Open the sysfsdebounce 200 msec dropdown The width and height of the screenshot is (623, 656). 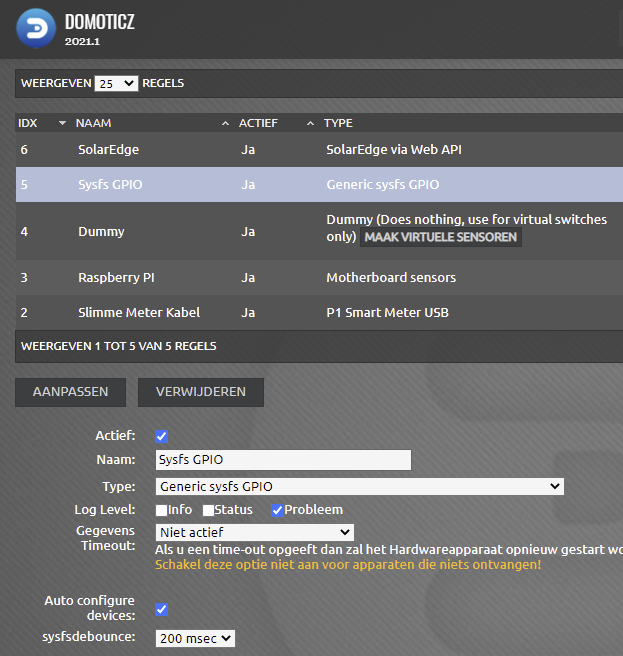pos(195,638)
